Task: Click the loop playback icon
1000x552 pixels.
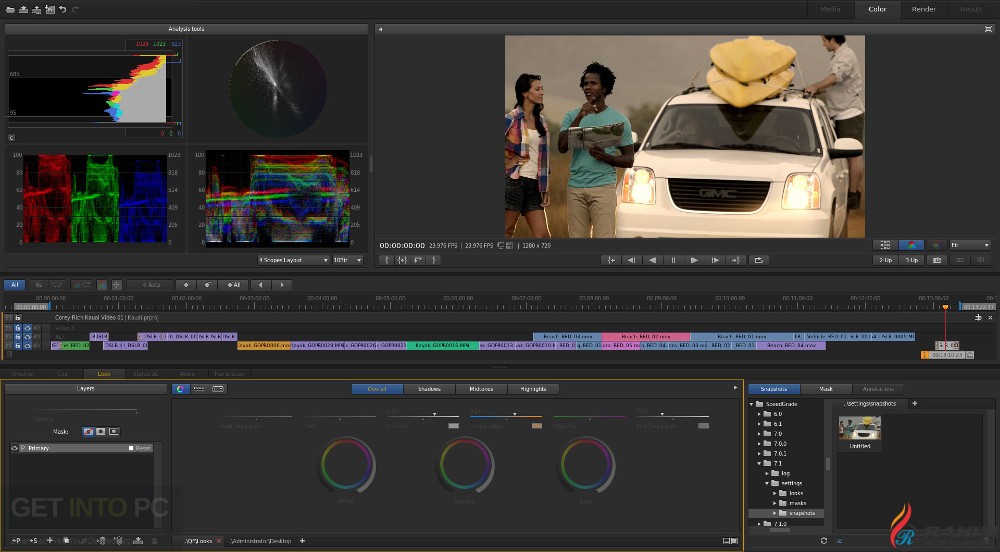Action: (x=759, y=260)
